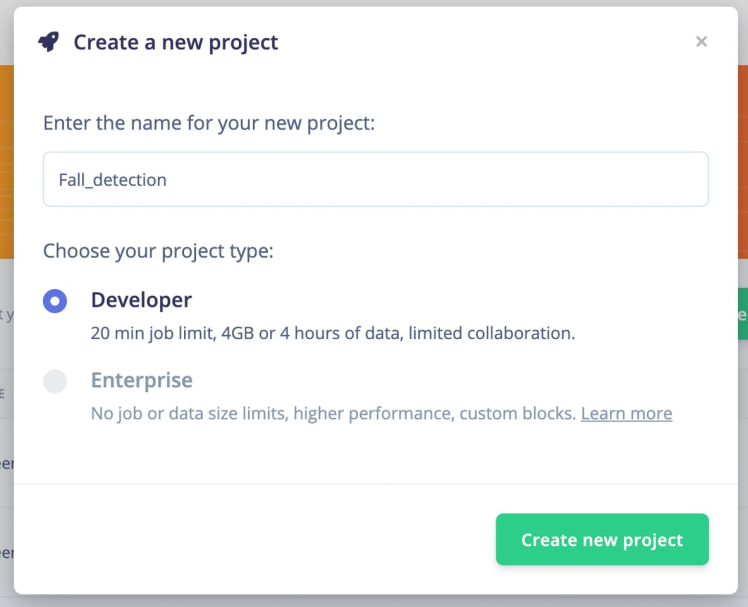Open the Learn more link
Viewport: 748px width, 607px height.
[626, 413]
